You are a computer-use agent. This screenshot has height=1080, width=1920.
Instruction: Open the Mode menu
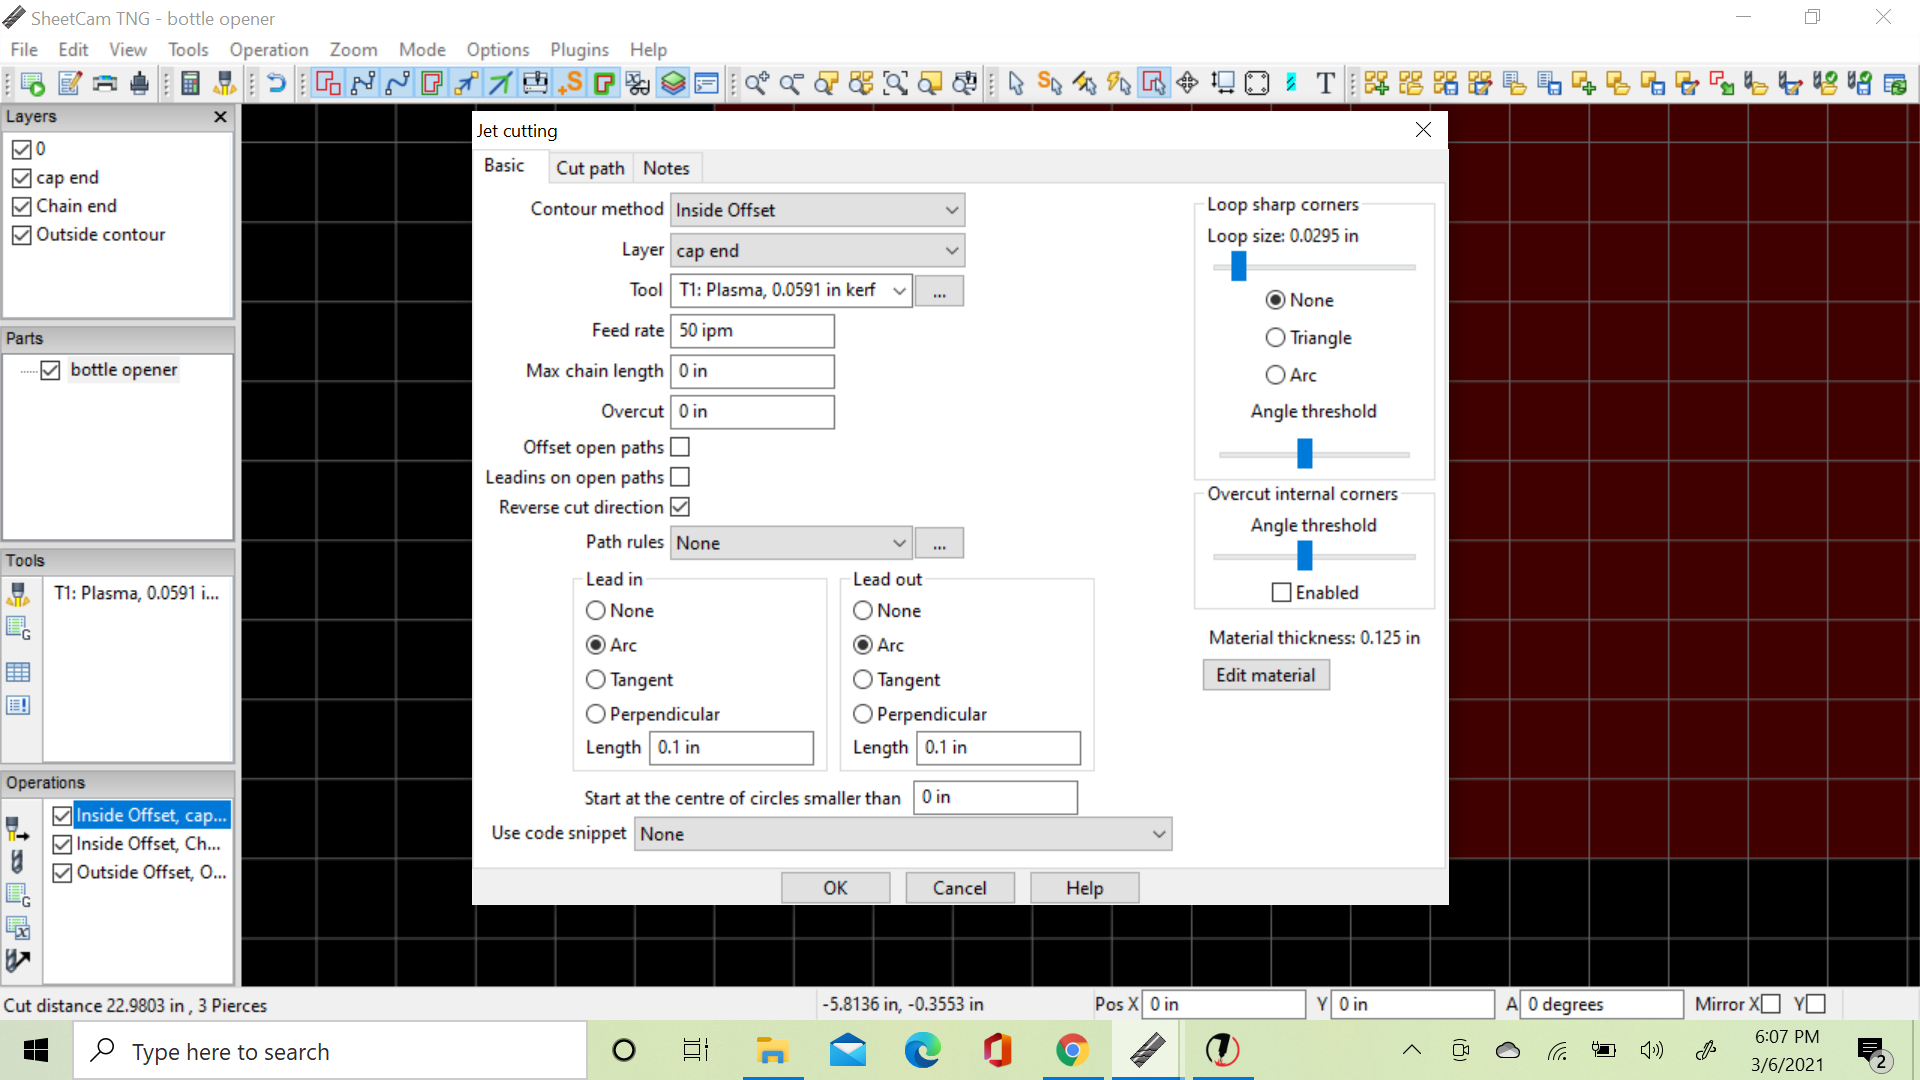[422, 49]
